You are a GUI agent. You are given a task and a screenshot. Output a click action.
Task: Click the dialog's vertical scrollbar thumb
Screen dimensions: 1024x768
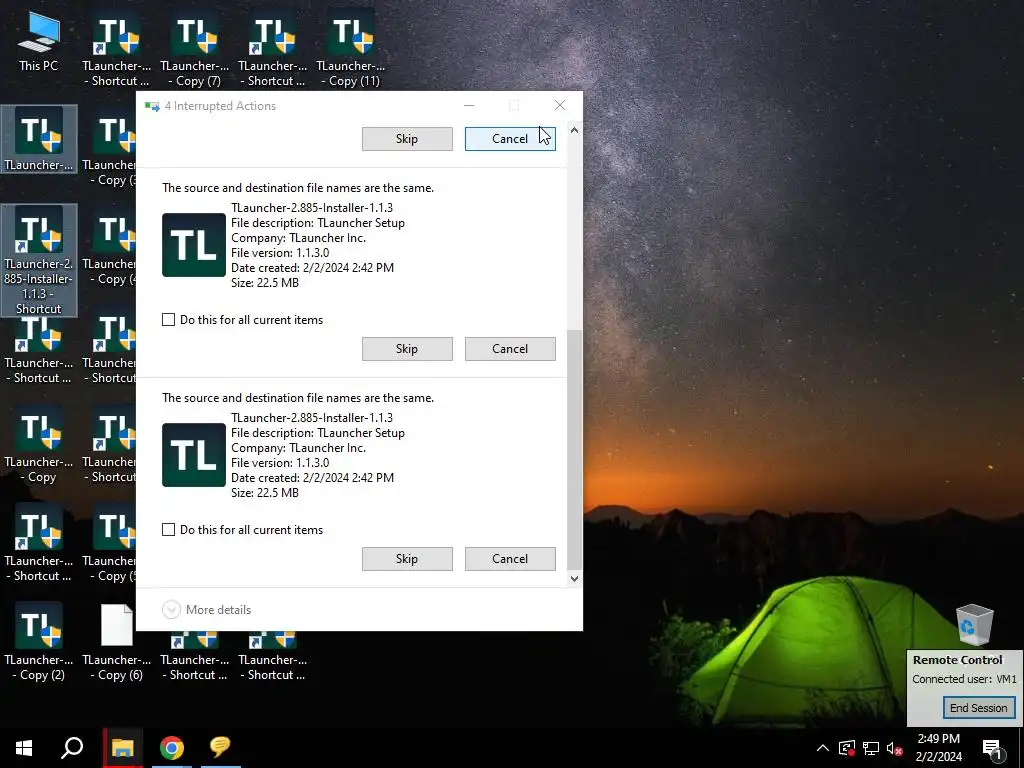(x=574, y=449)
